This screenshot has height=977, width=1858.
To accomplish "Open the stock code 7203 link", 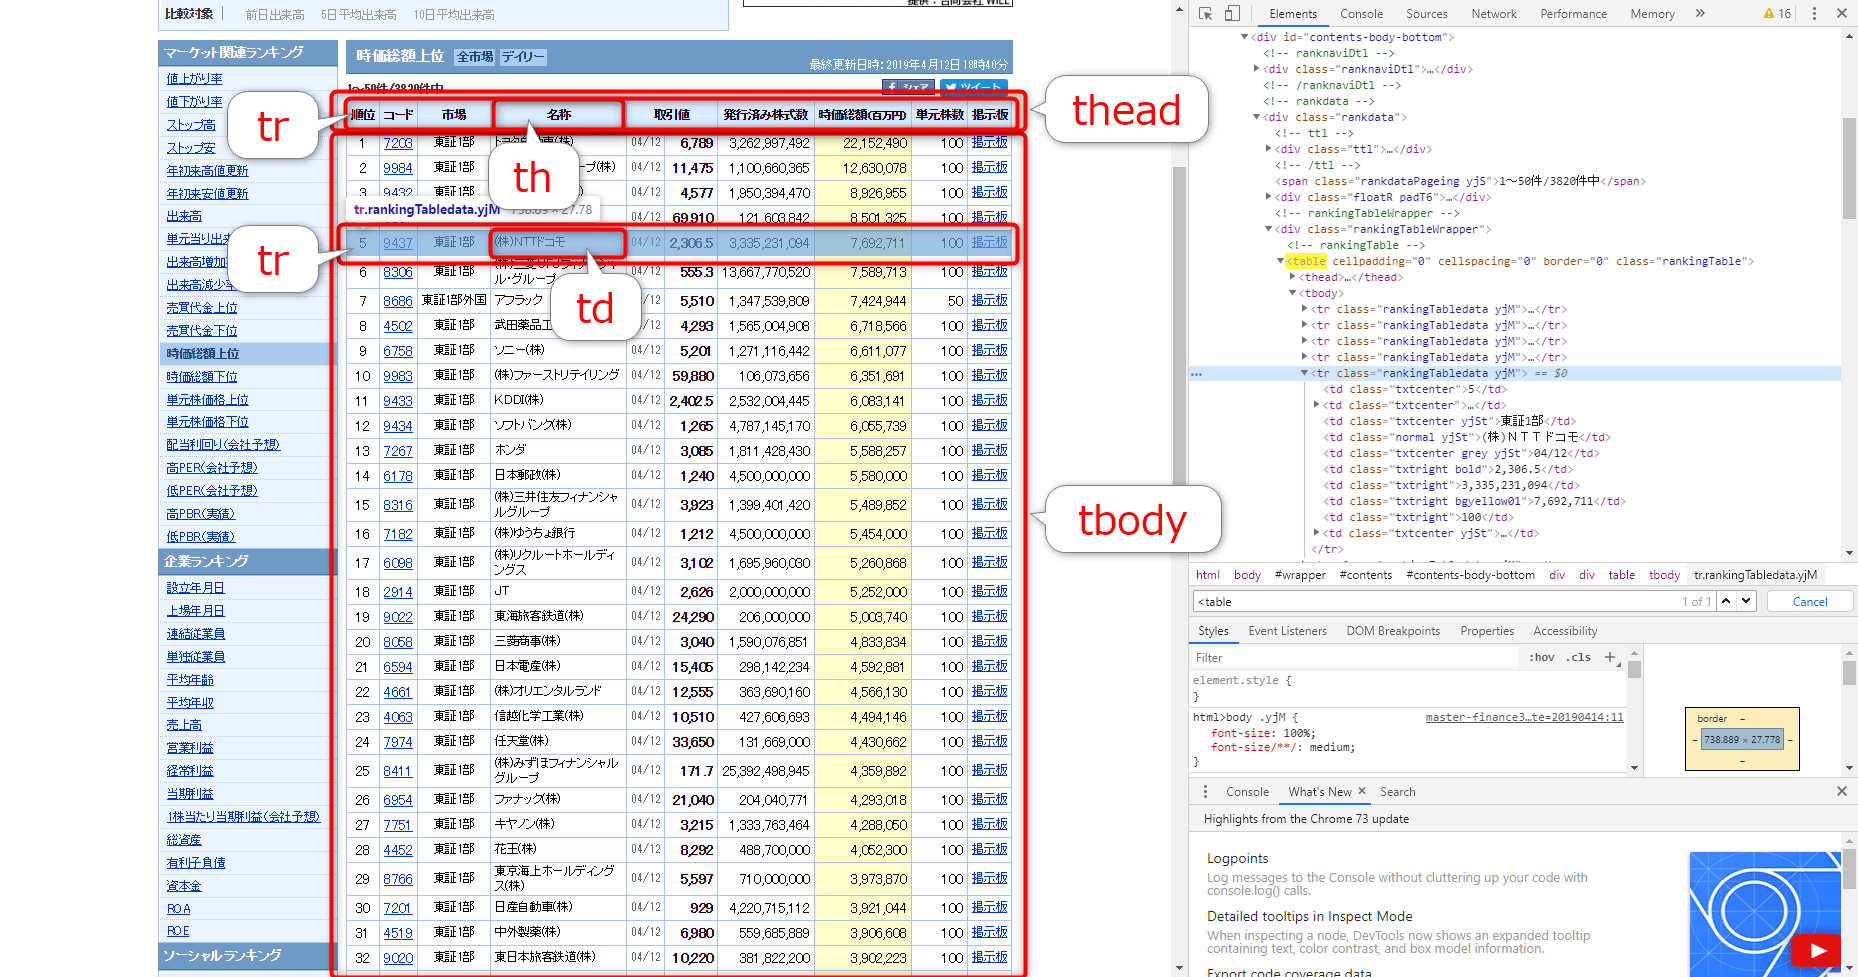I will [x=397, y=142].
